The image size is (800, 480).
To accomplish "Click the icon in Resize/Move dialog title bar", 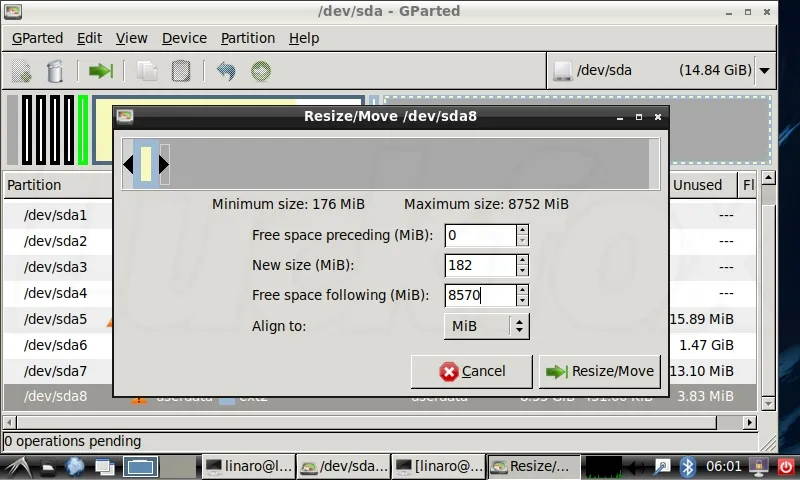I will point(125,117).
